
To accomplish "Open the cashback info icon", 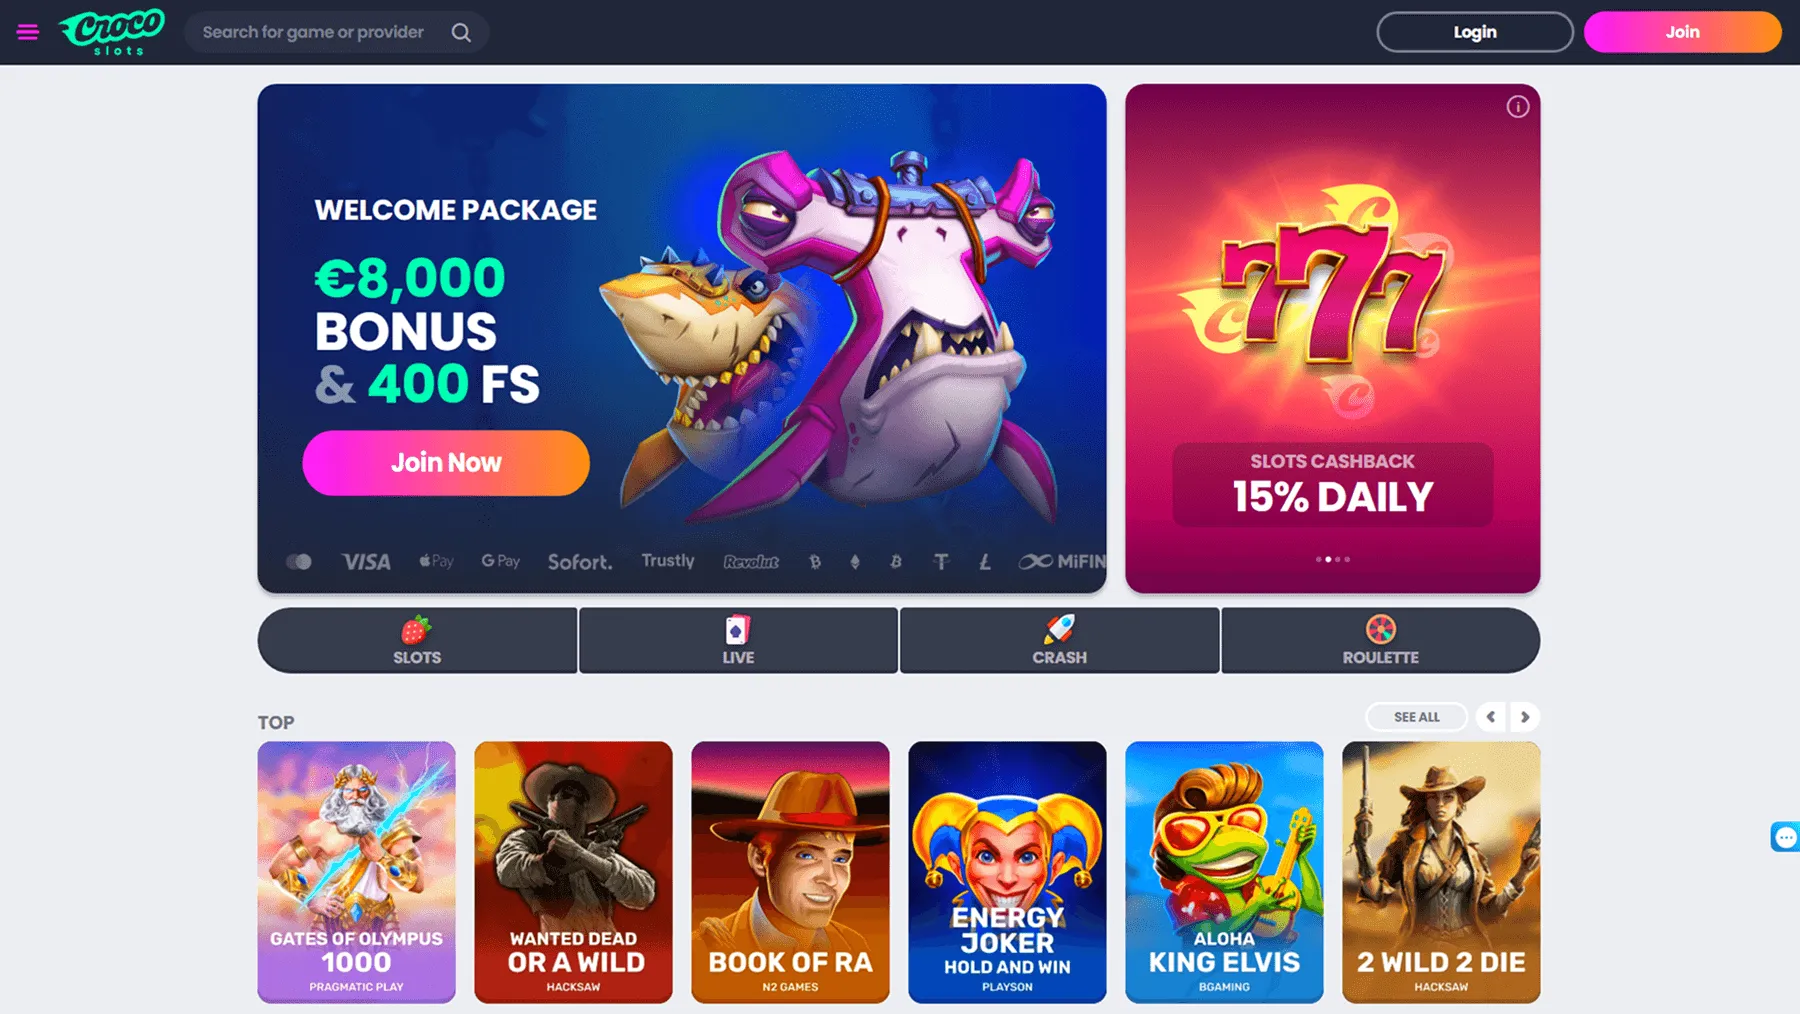I will click(x=1517, y=107).
